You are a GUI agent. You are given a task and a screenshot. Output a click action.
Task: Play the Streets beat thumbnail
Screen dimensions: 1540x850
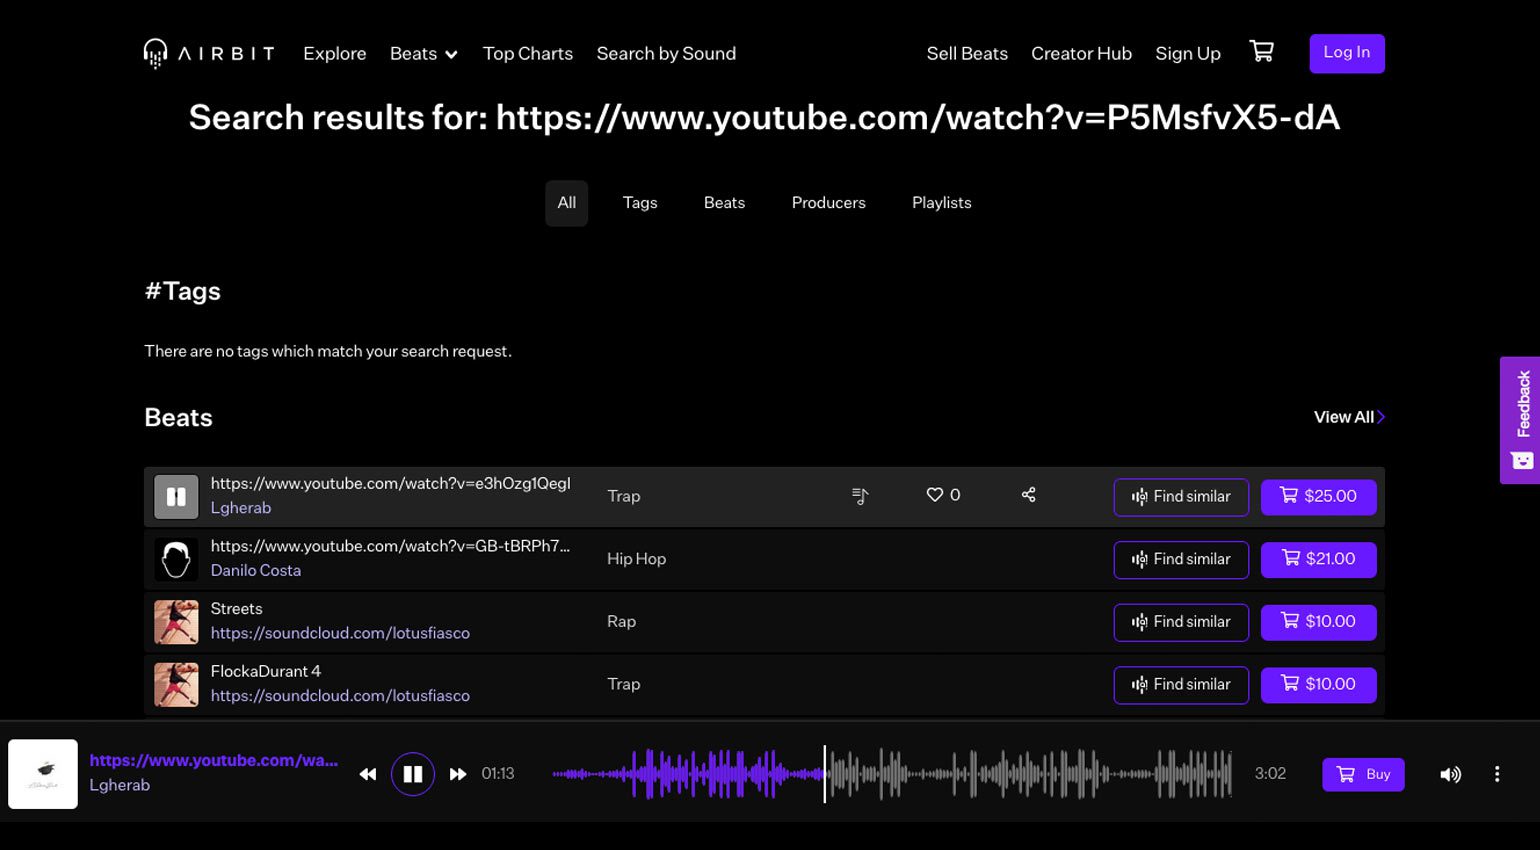[176, 622]
